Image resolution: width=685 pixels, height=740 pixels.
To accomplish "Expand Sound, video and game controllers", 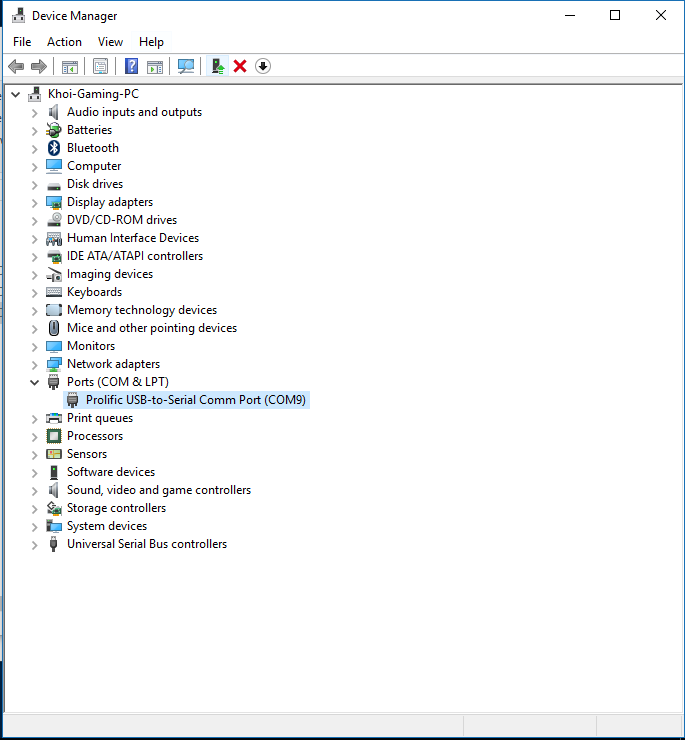I will [x=34, y=491].
